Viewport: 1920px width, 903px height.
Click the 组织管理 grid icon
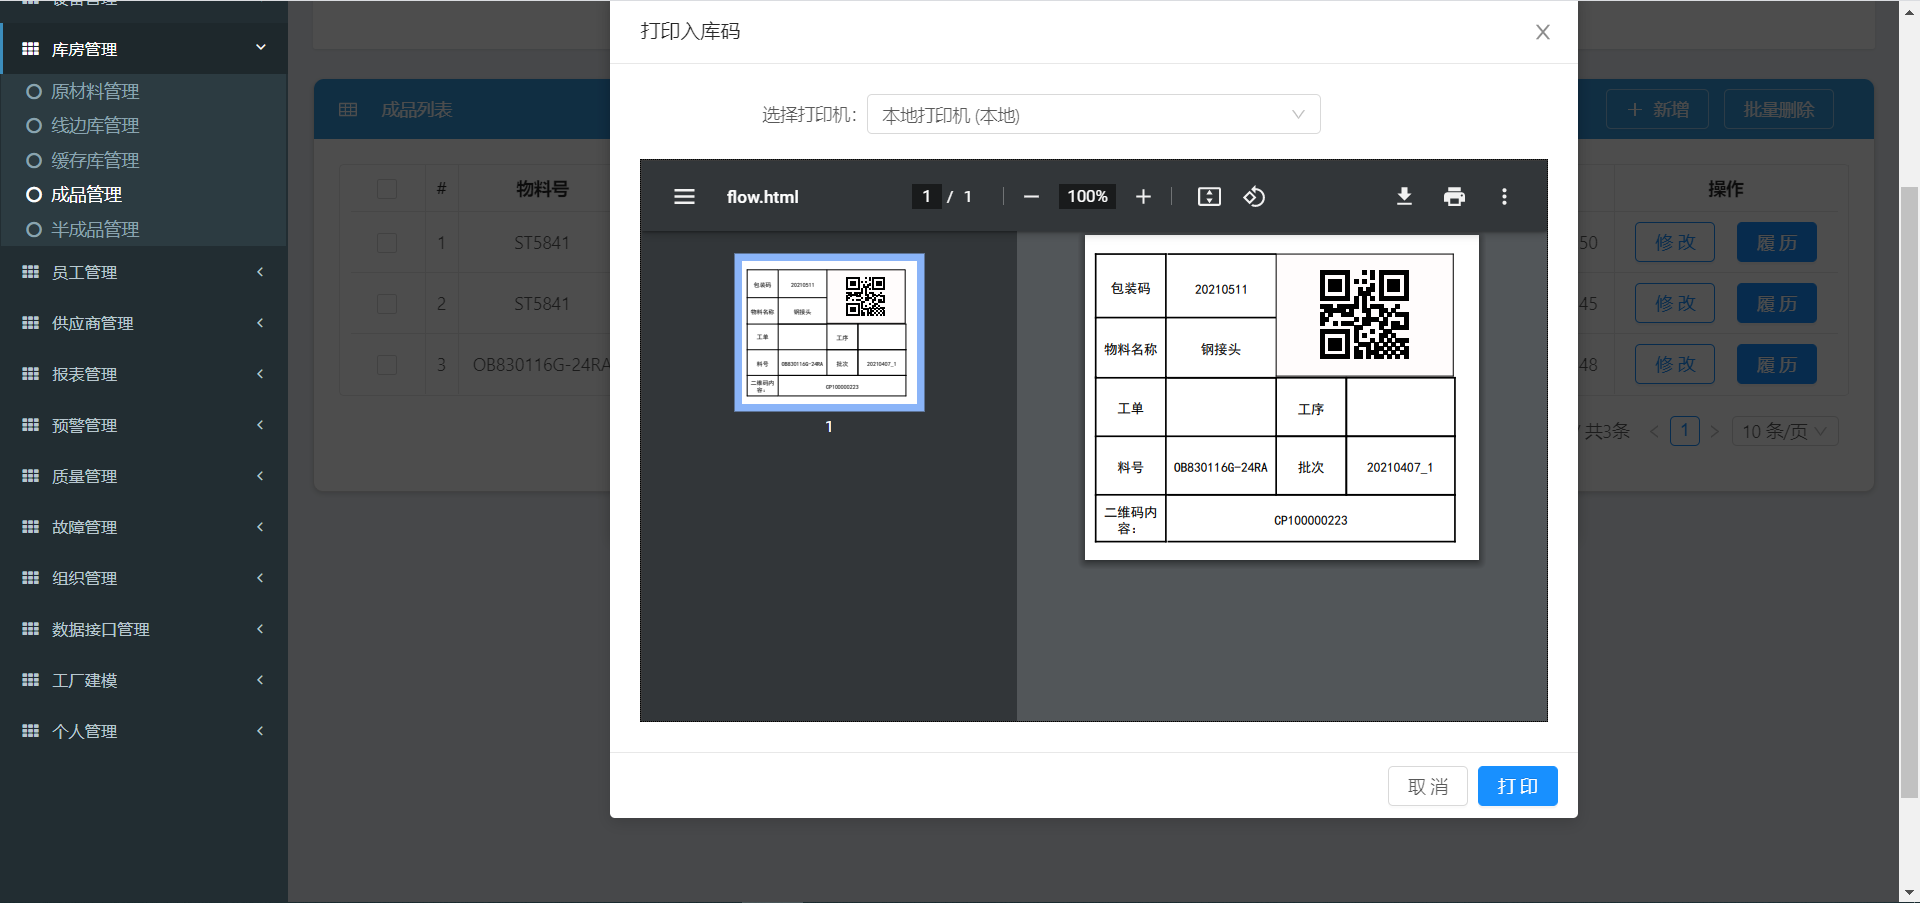pyautogui.click(x=30, y=578)
